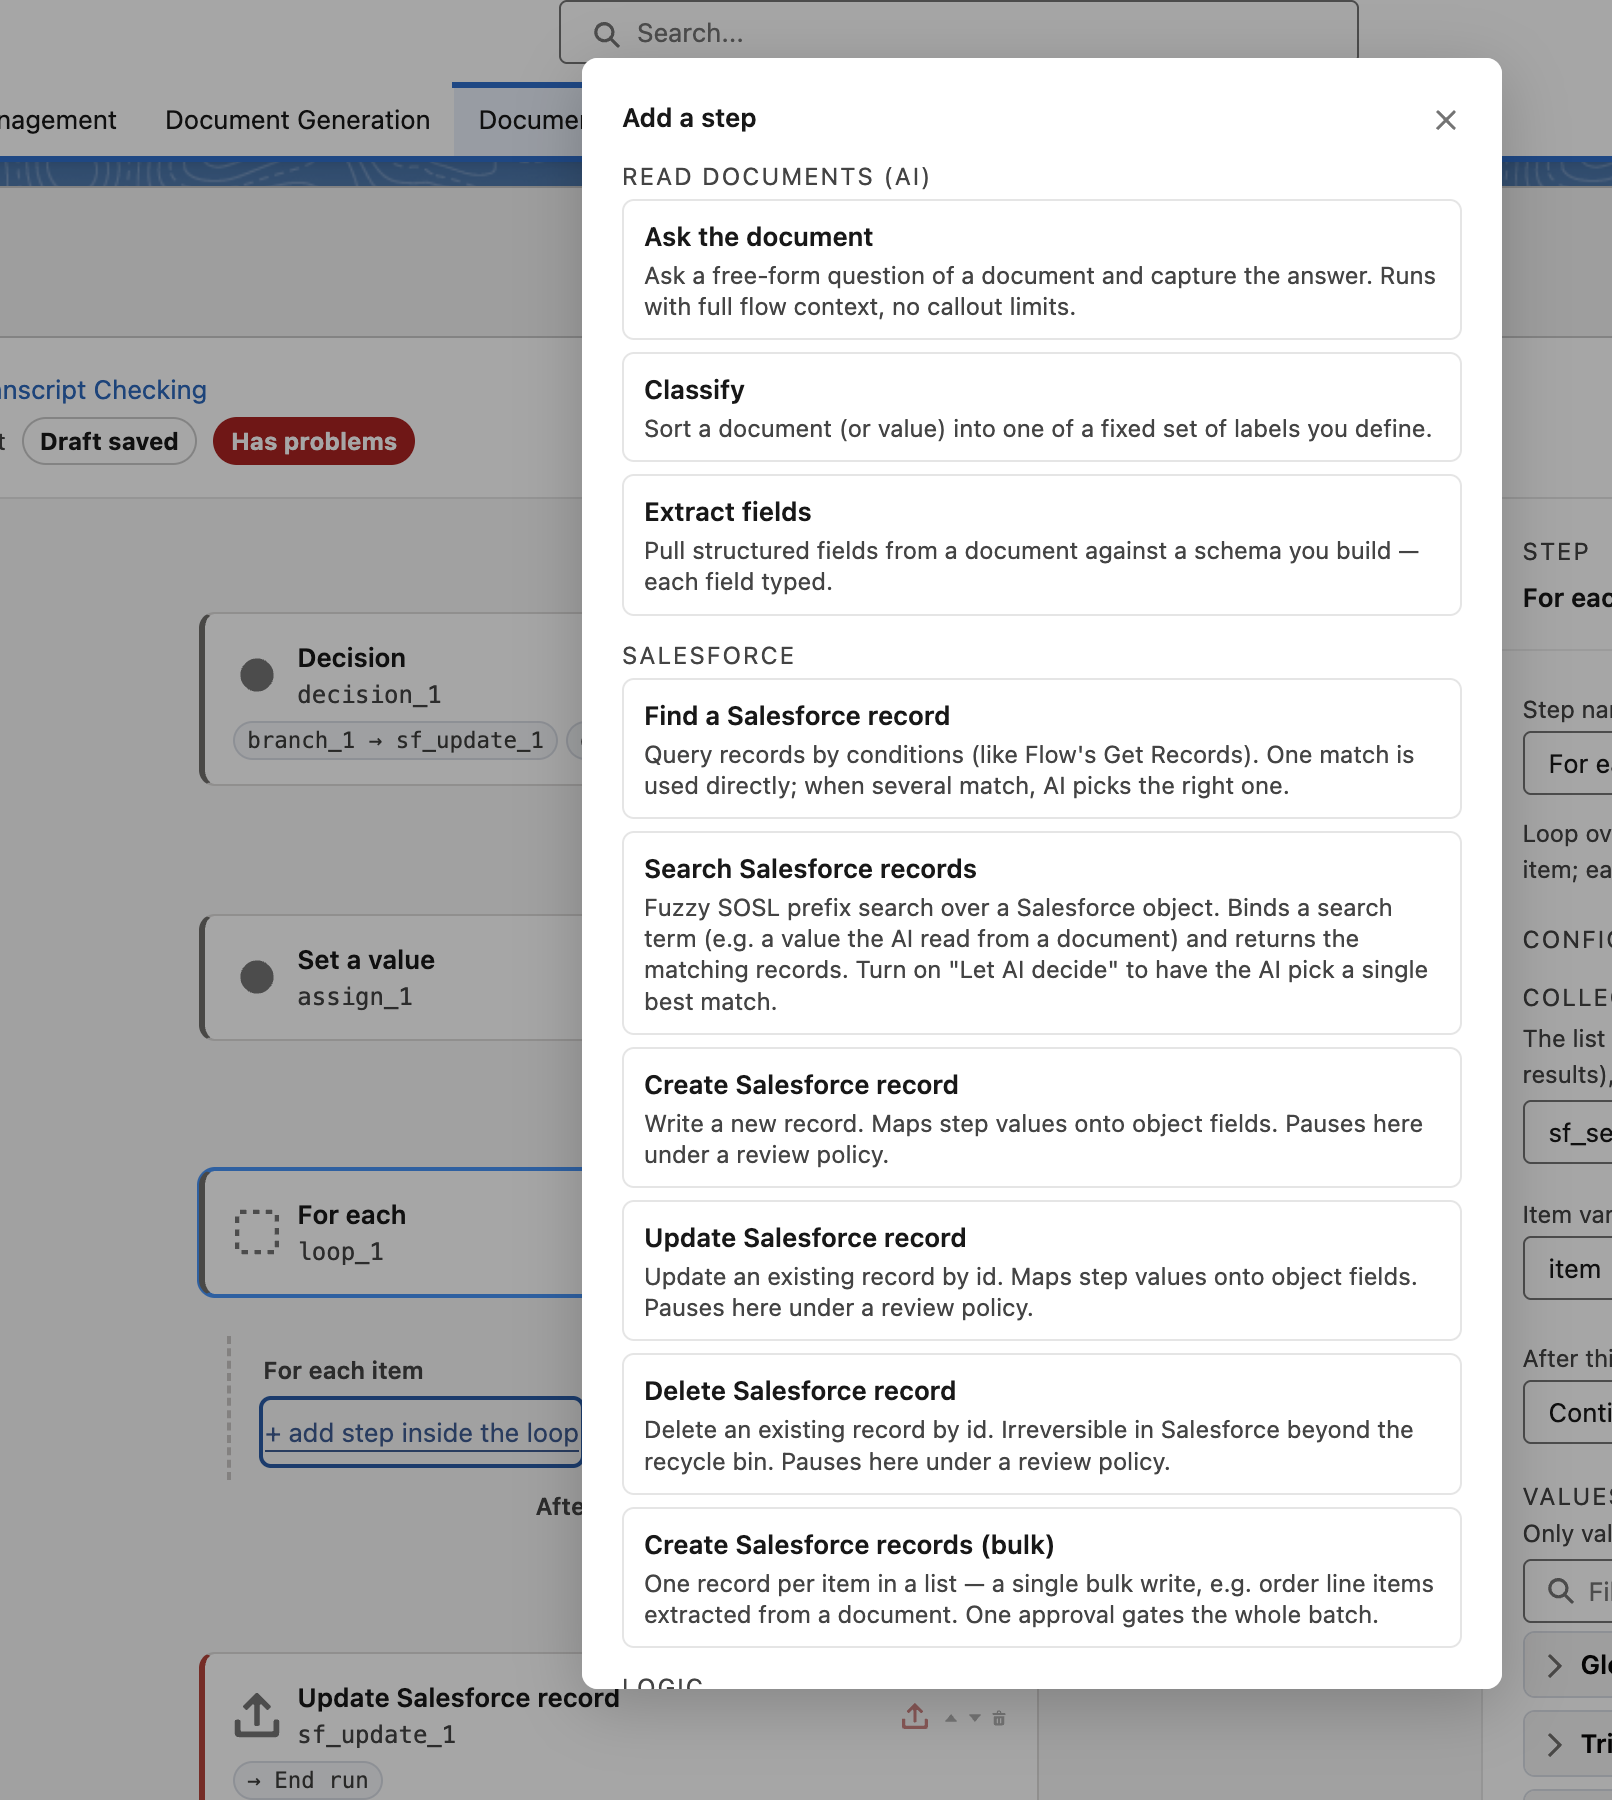Click the upload icon beside sf_update_1
Viewport: 1612px width, 1800px height.
257,1715
